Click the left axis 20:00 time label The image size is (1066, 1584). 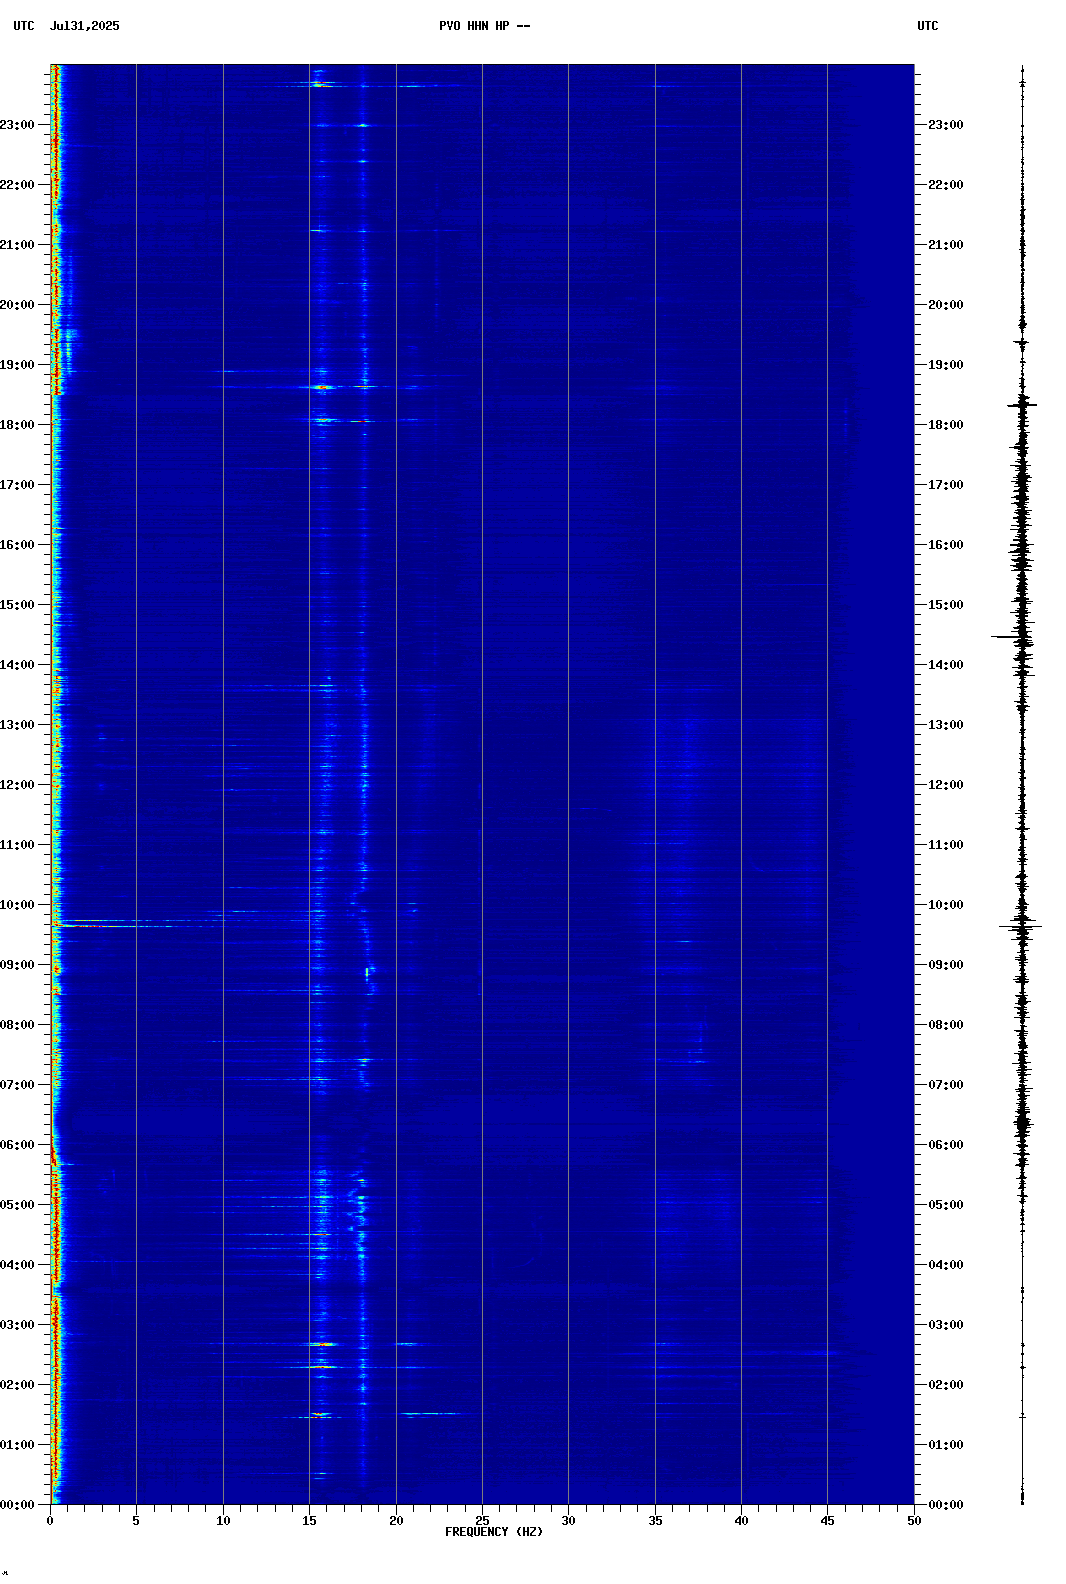click(x=17, y=305)
